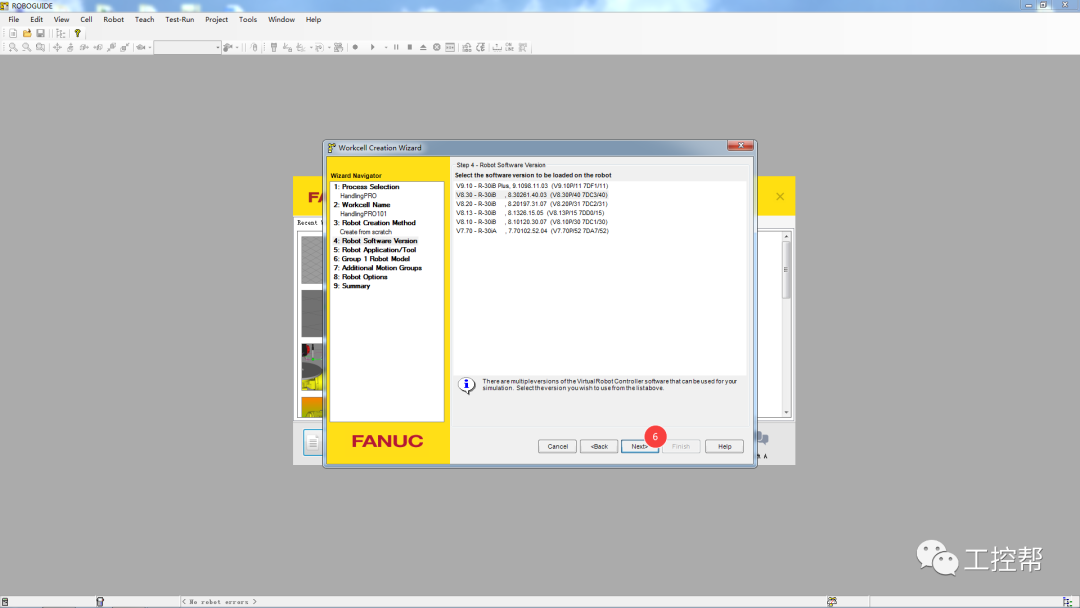Click the wizard Help button
Viewport: 1080px width, 608px height.
click(x=724, y=446)
